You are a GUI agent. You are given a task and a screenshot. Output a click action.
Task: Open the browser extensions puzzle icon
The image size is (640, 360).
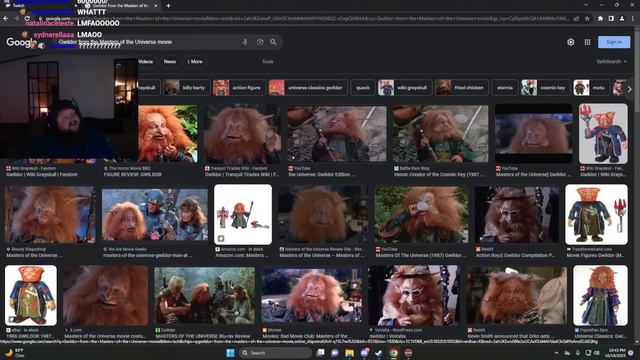click(x=600, y=18)
